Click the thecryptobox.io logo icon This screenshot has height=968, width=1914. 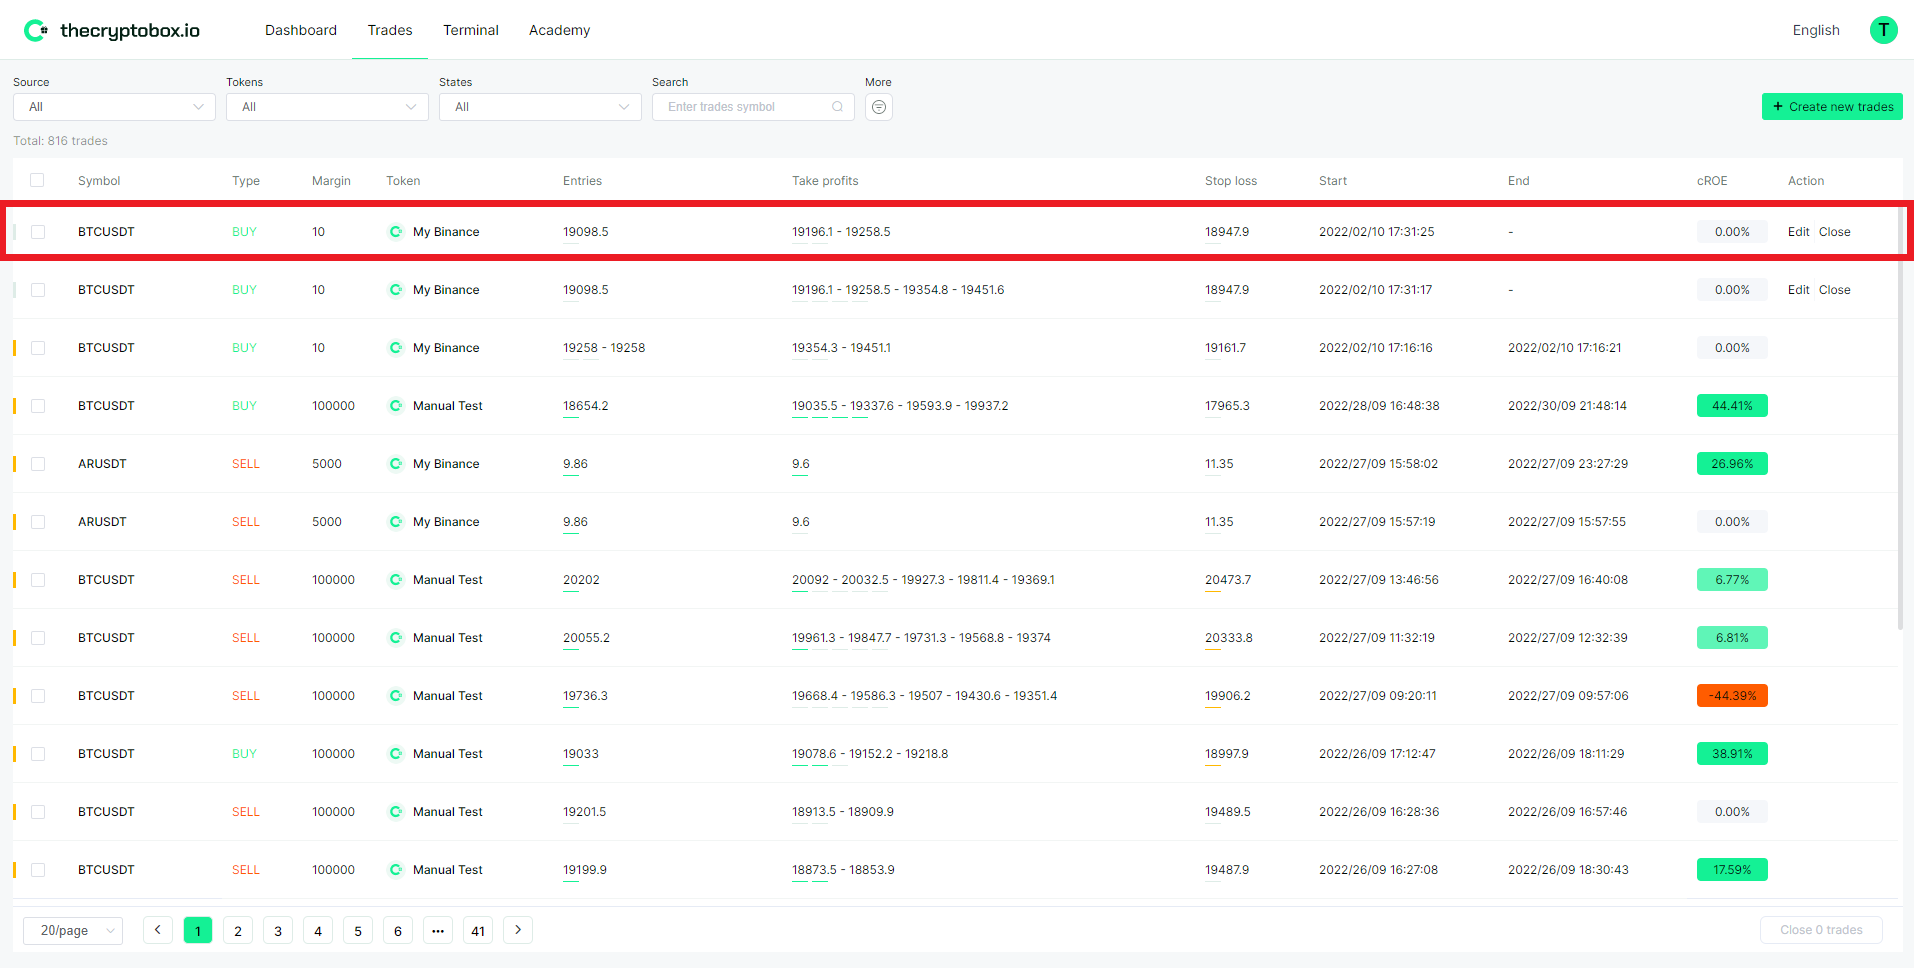(x=36, y=30)
